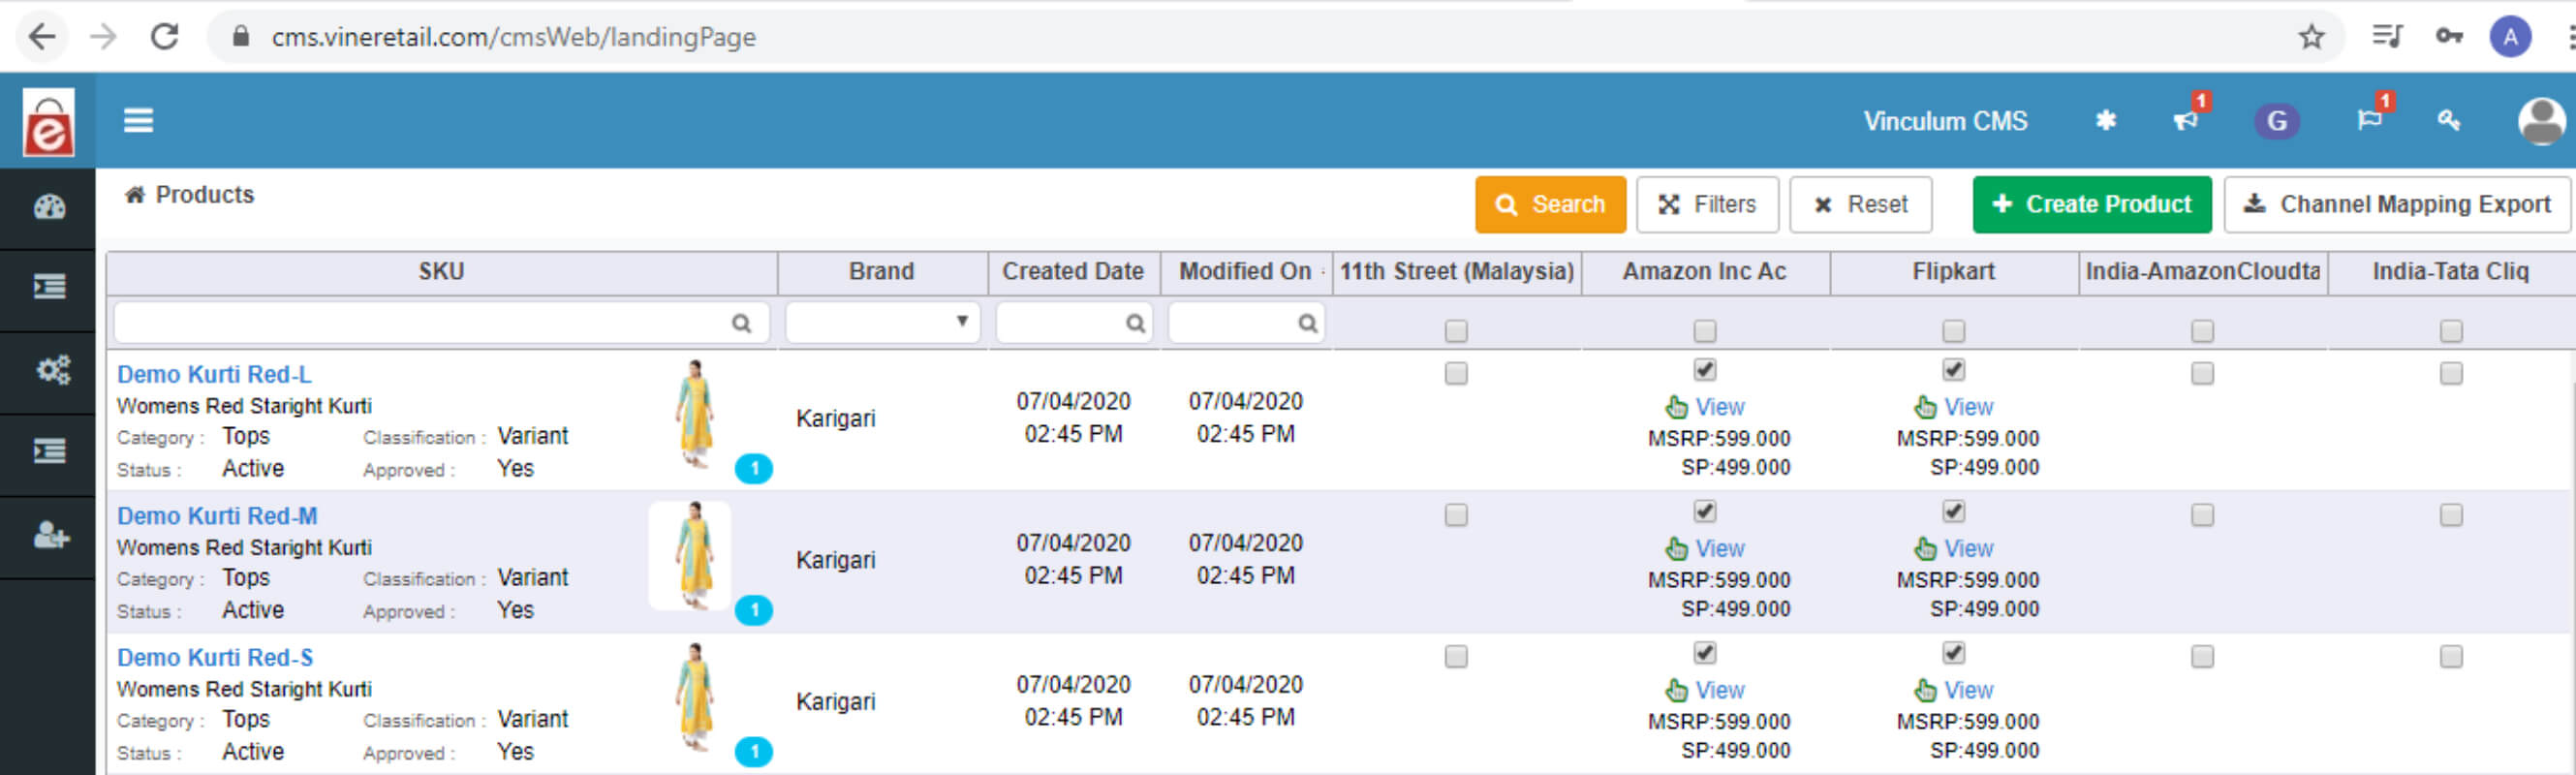Screen dimensions: 2576x775
Task: Uncheck Amazon Inc Ac for Demo Kurti Red-L
Action: pos(1704,370)
